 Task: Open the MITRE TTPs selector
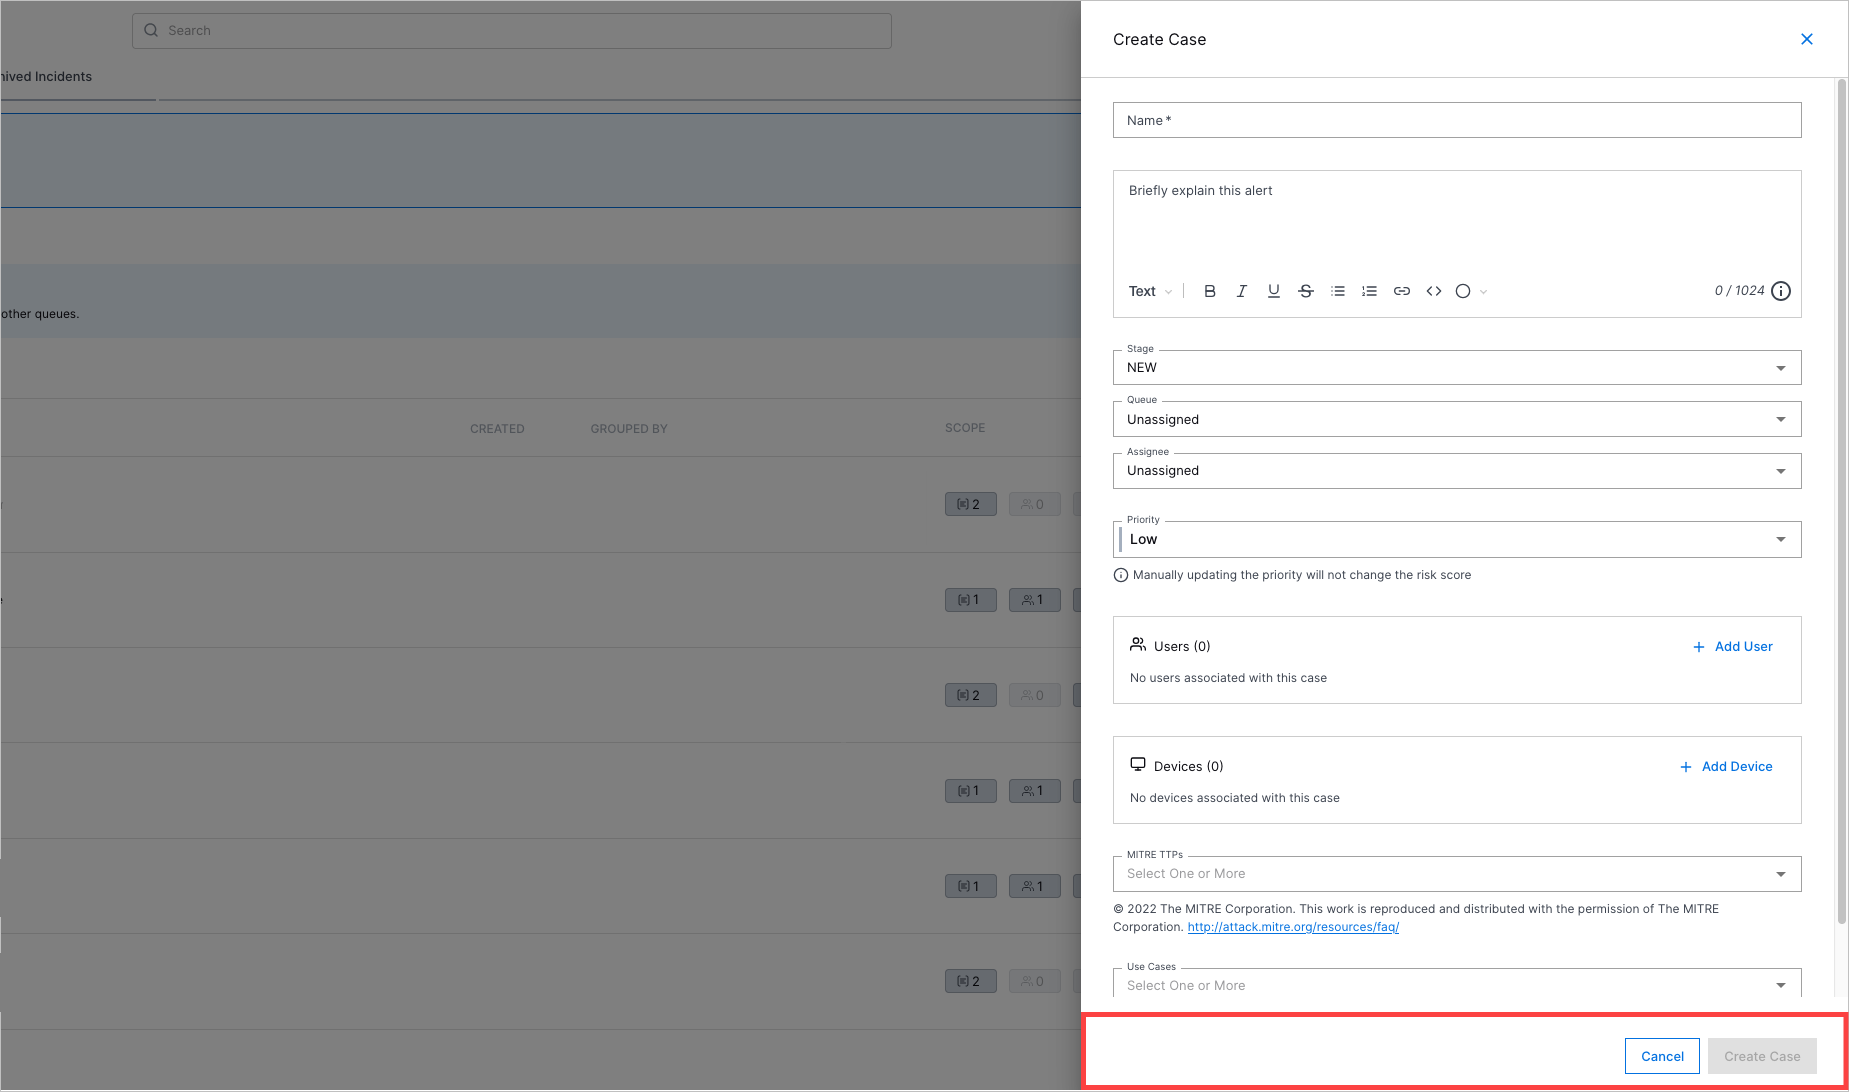pos(1457,874)
